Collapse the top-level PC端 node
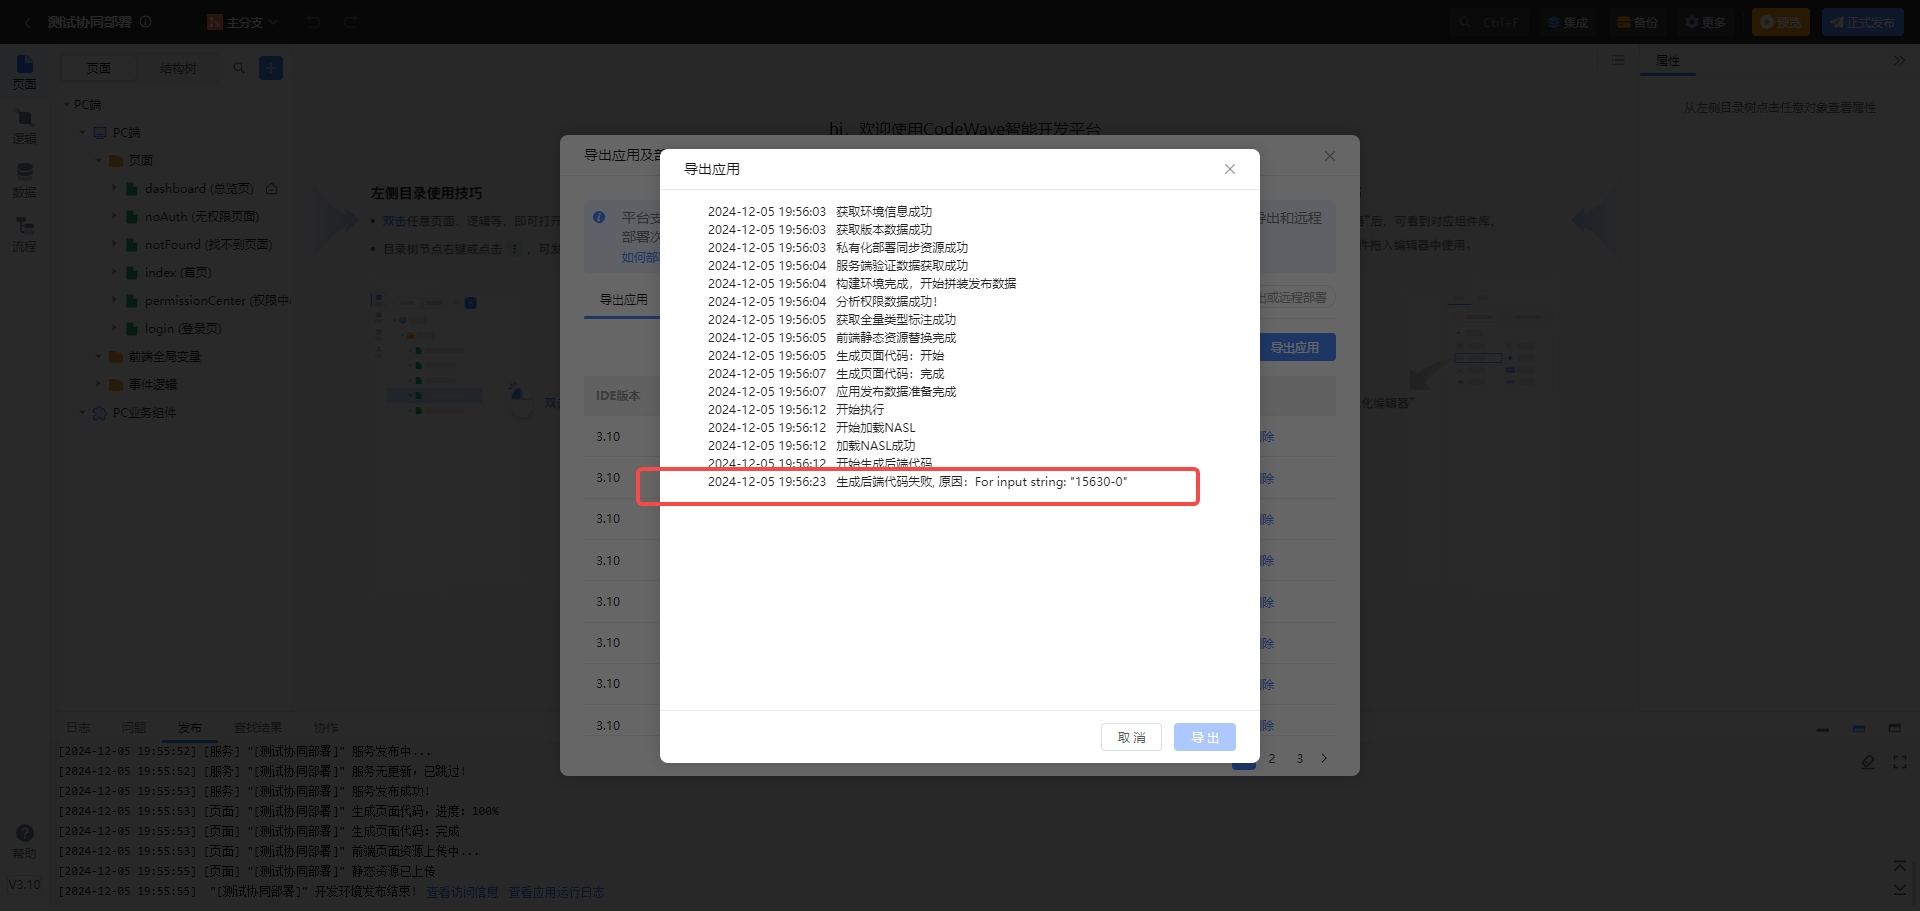The width and height of the screenshot is (1920, 911). click(67, 105)
